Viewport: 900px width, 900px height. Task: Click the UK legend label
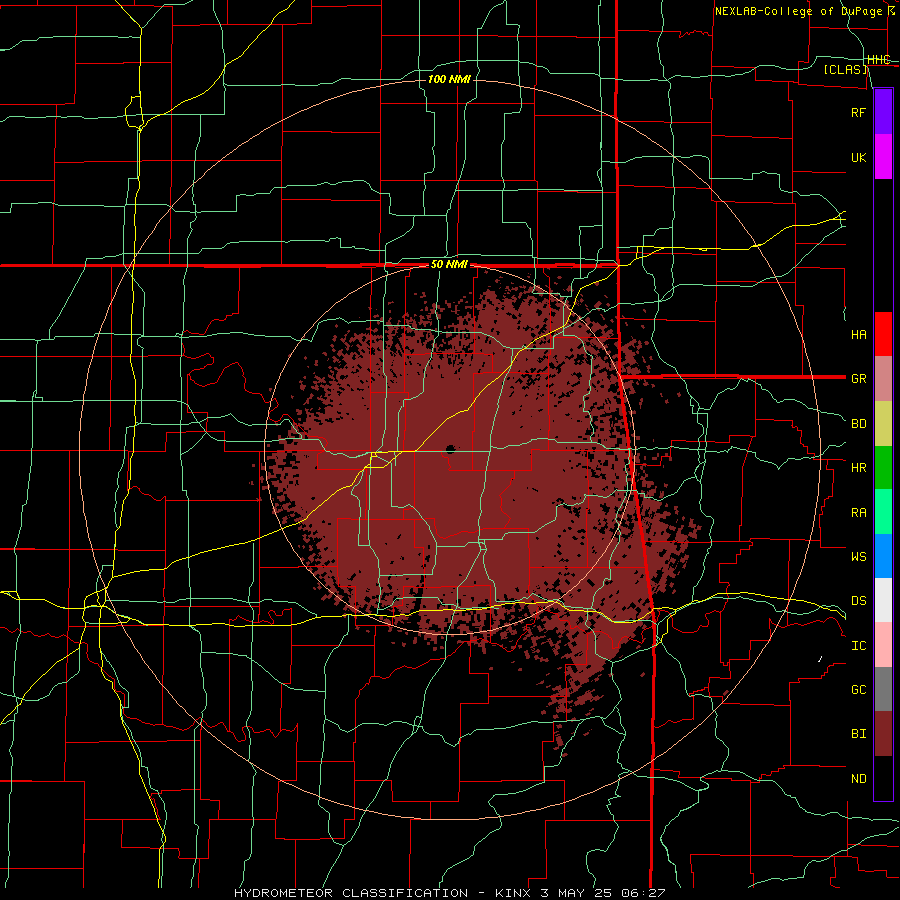click(x=858, y=157)
